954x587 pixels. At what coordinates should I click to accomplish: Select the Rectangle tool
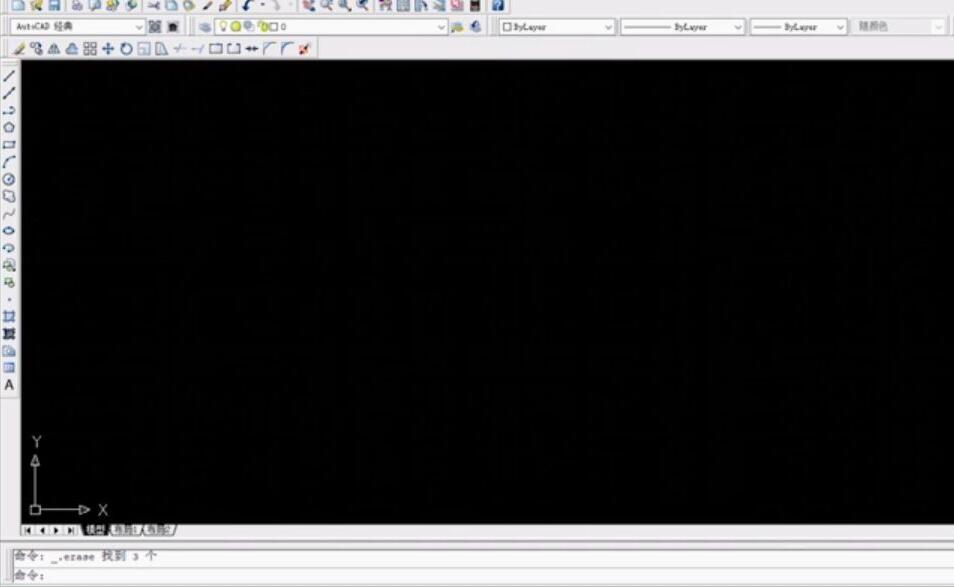[x=9, y=145]
